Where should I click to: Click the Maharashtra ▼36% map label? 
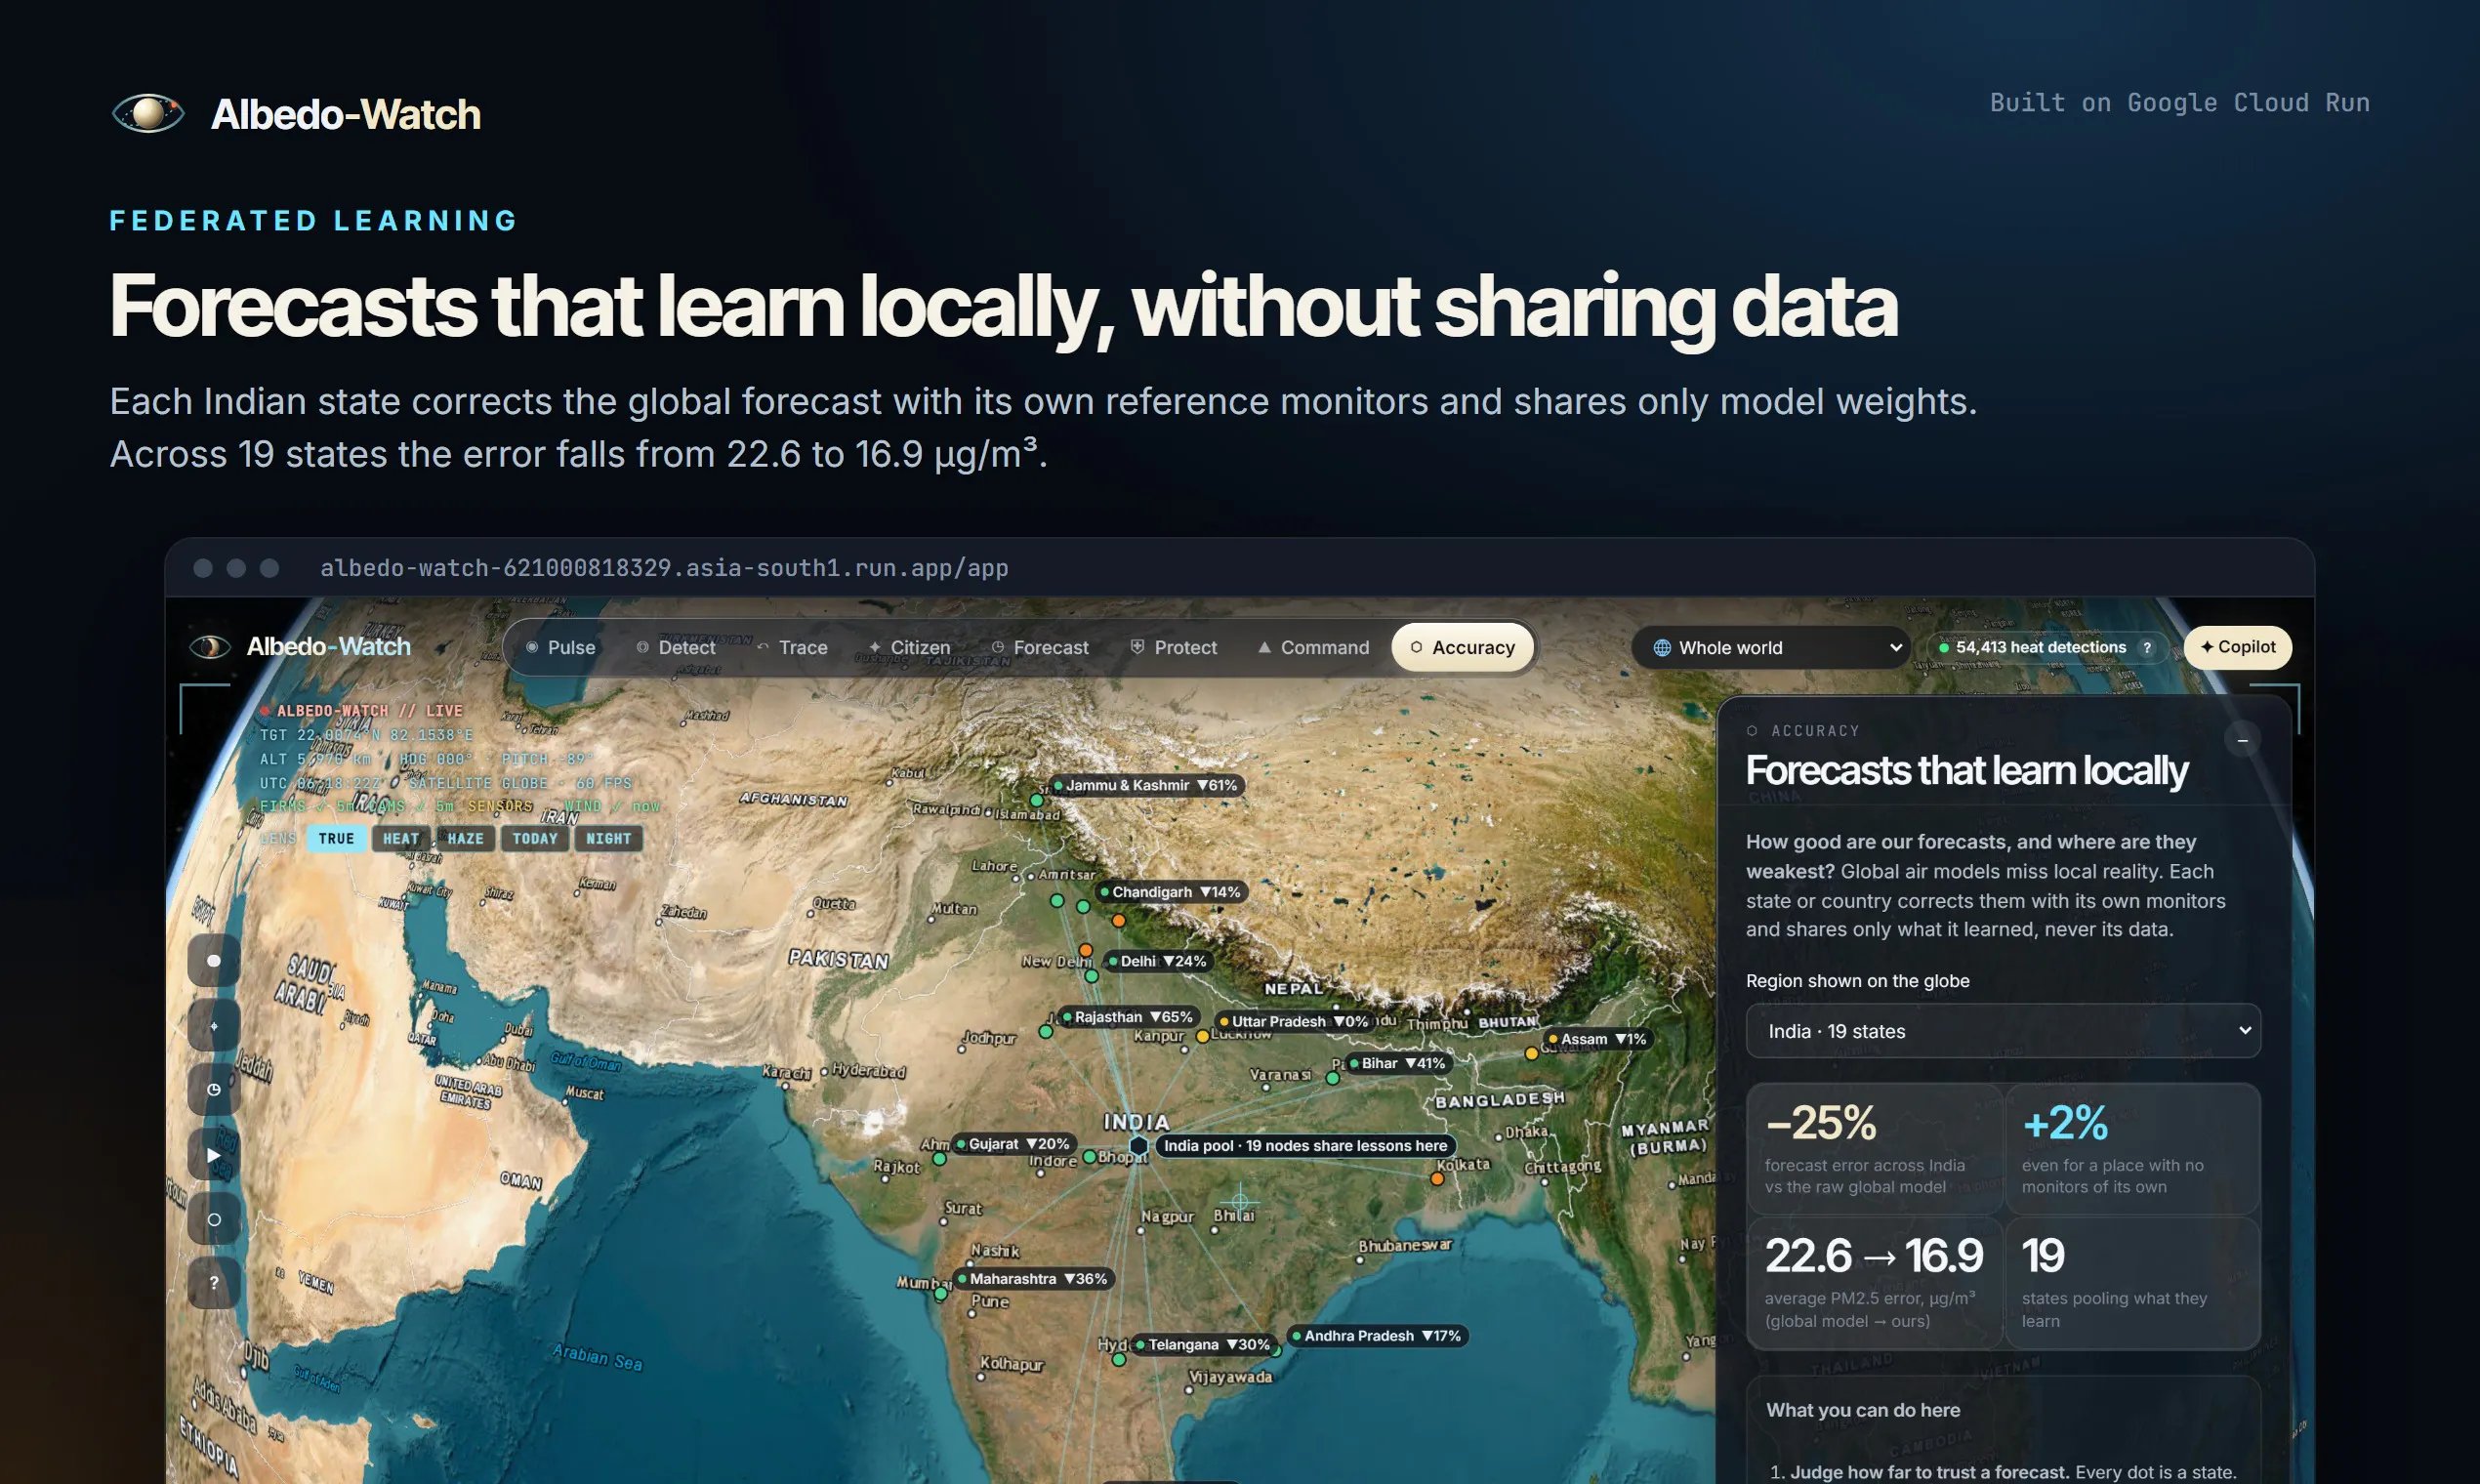(1033, 1279)
